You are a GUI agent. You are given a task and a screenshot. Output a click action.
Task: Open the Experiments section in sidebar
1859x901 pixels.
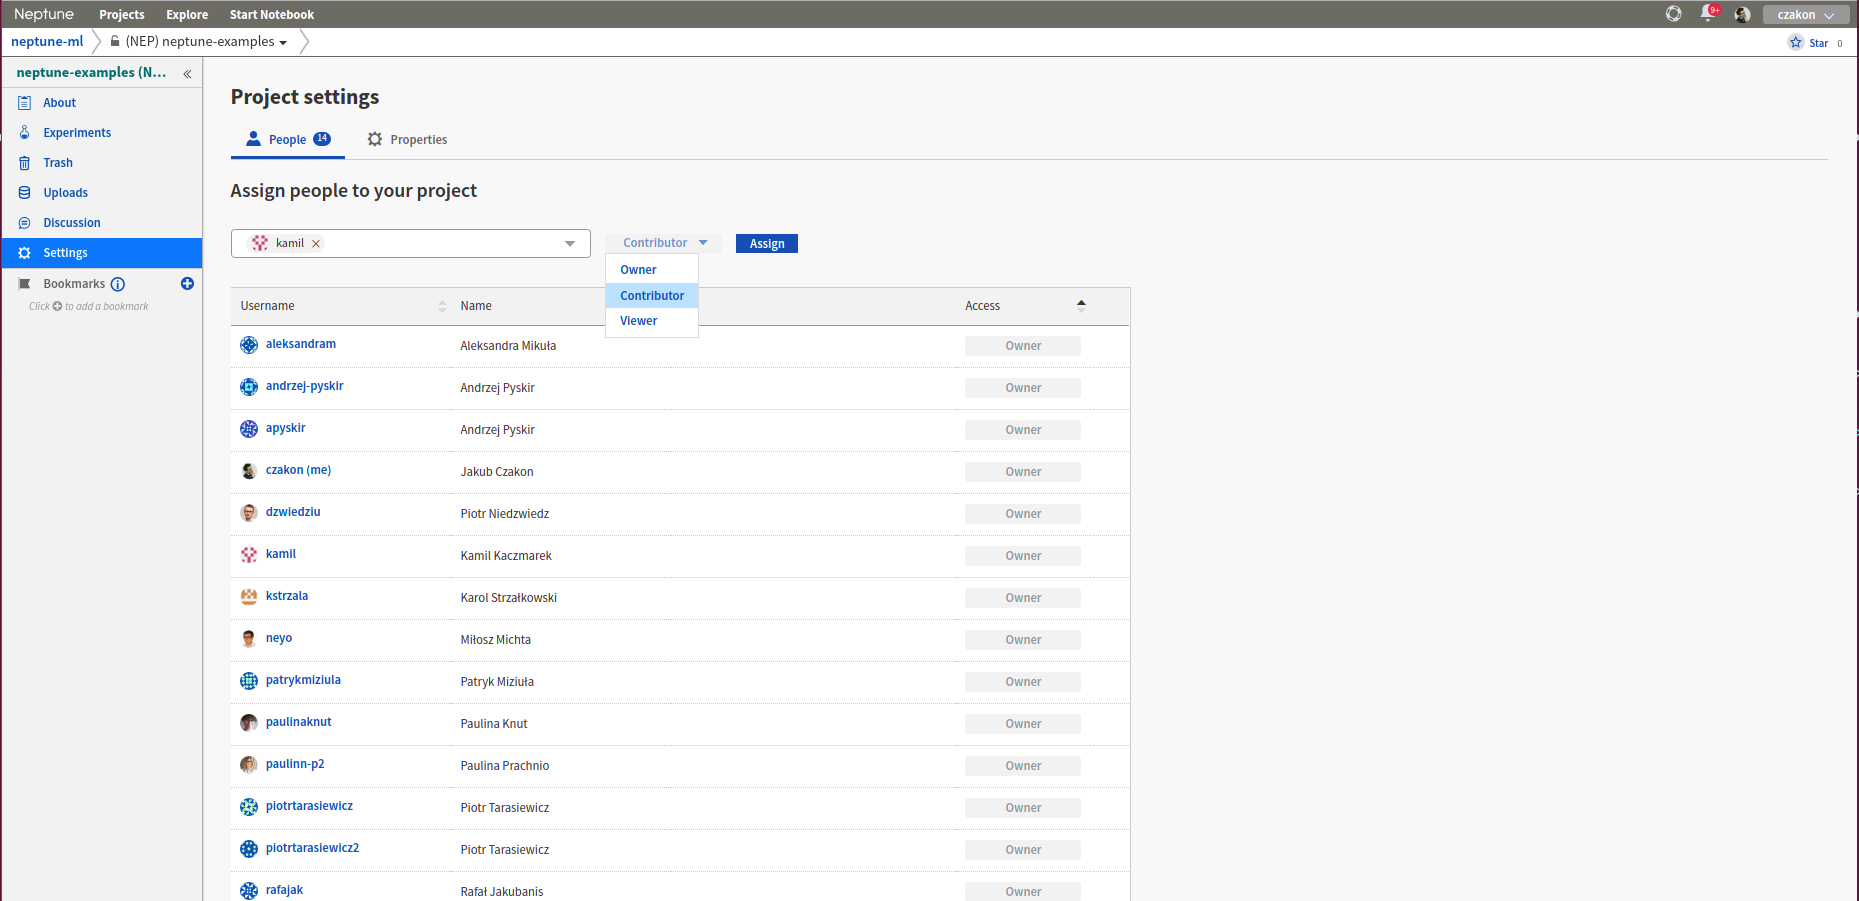pyautogui.click(x=77, y=133)
